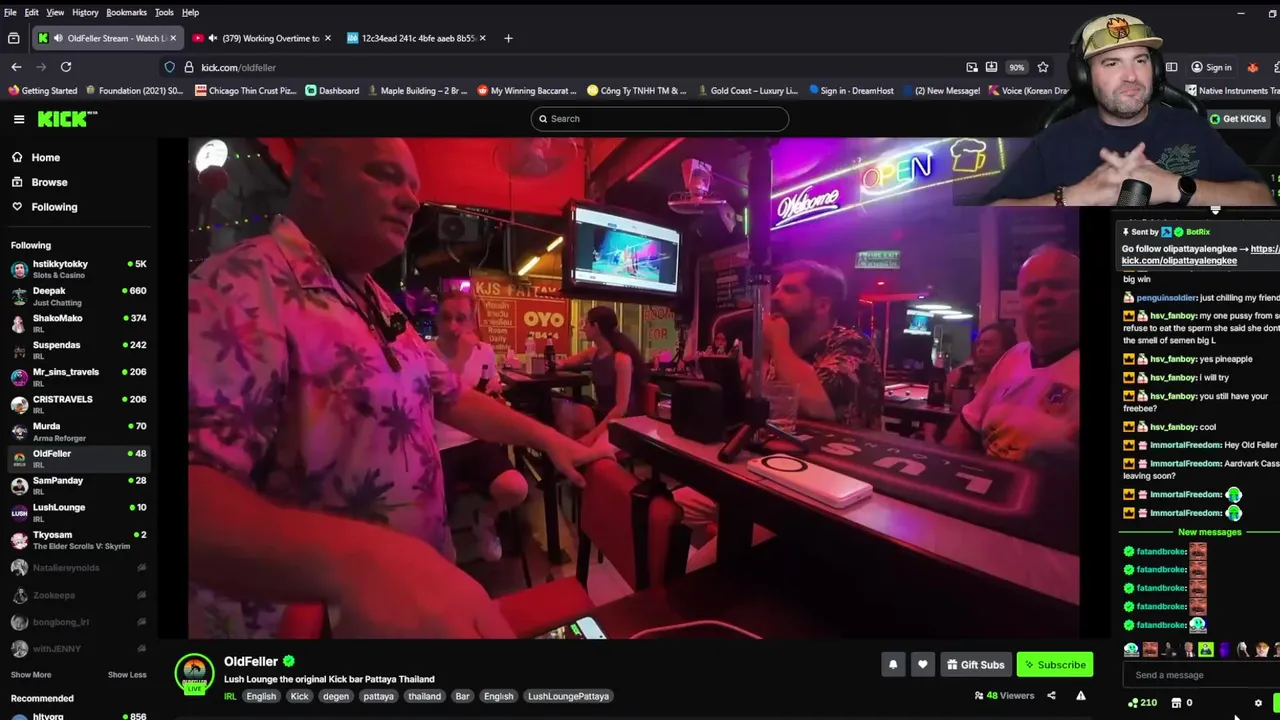Open the Edit menu
Image resolution: width=1280 pixels, height=720 pixels.
click(32, 12)
